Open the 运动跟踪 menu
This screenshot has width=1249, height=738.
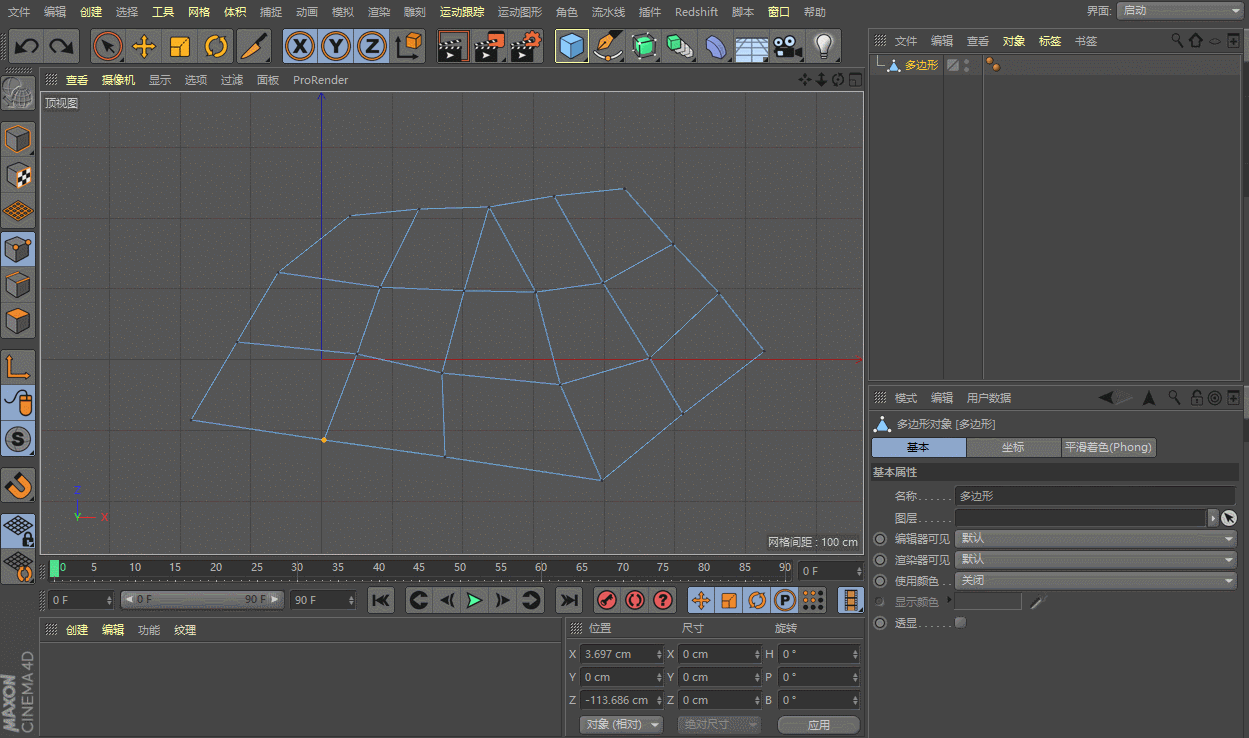click(x=462, y=12)
